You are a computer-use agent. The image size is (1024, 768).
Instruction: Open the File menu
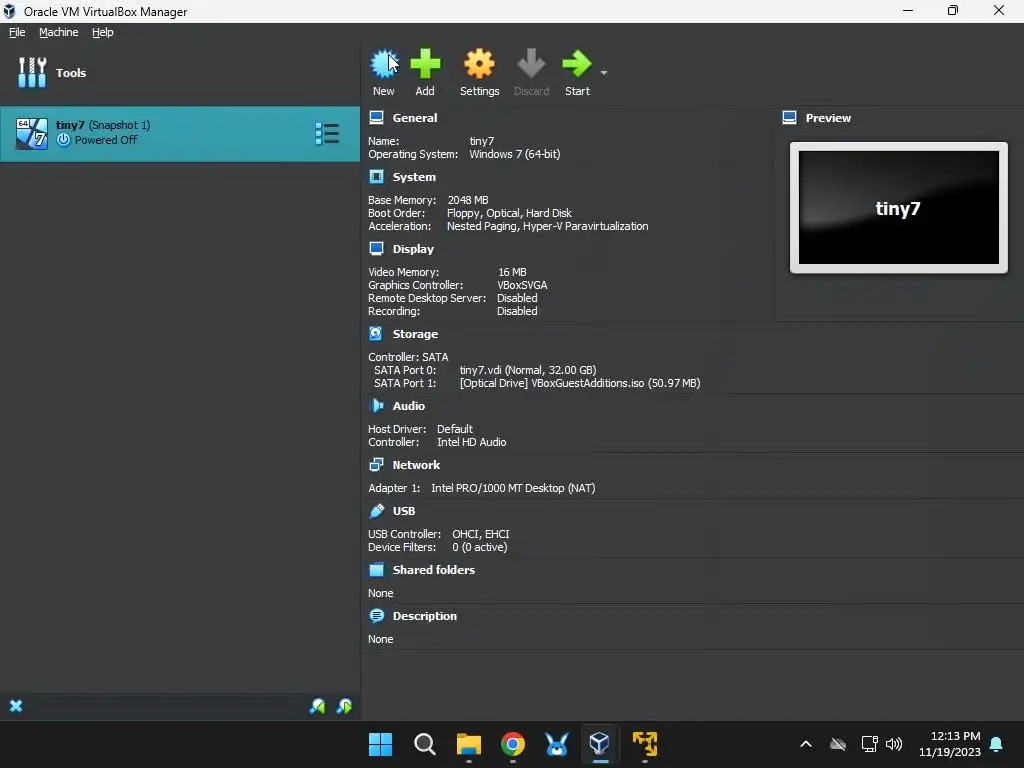click(17, 32)
